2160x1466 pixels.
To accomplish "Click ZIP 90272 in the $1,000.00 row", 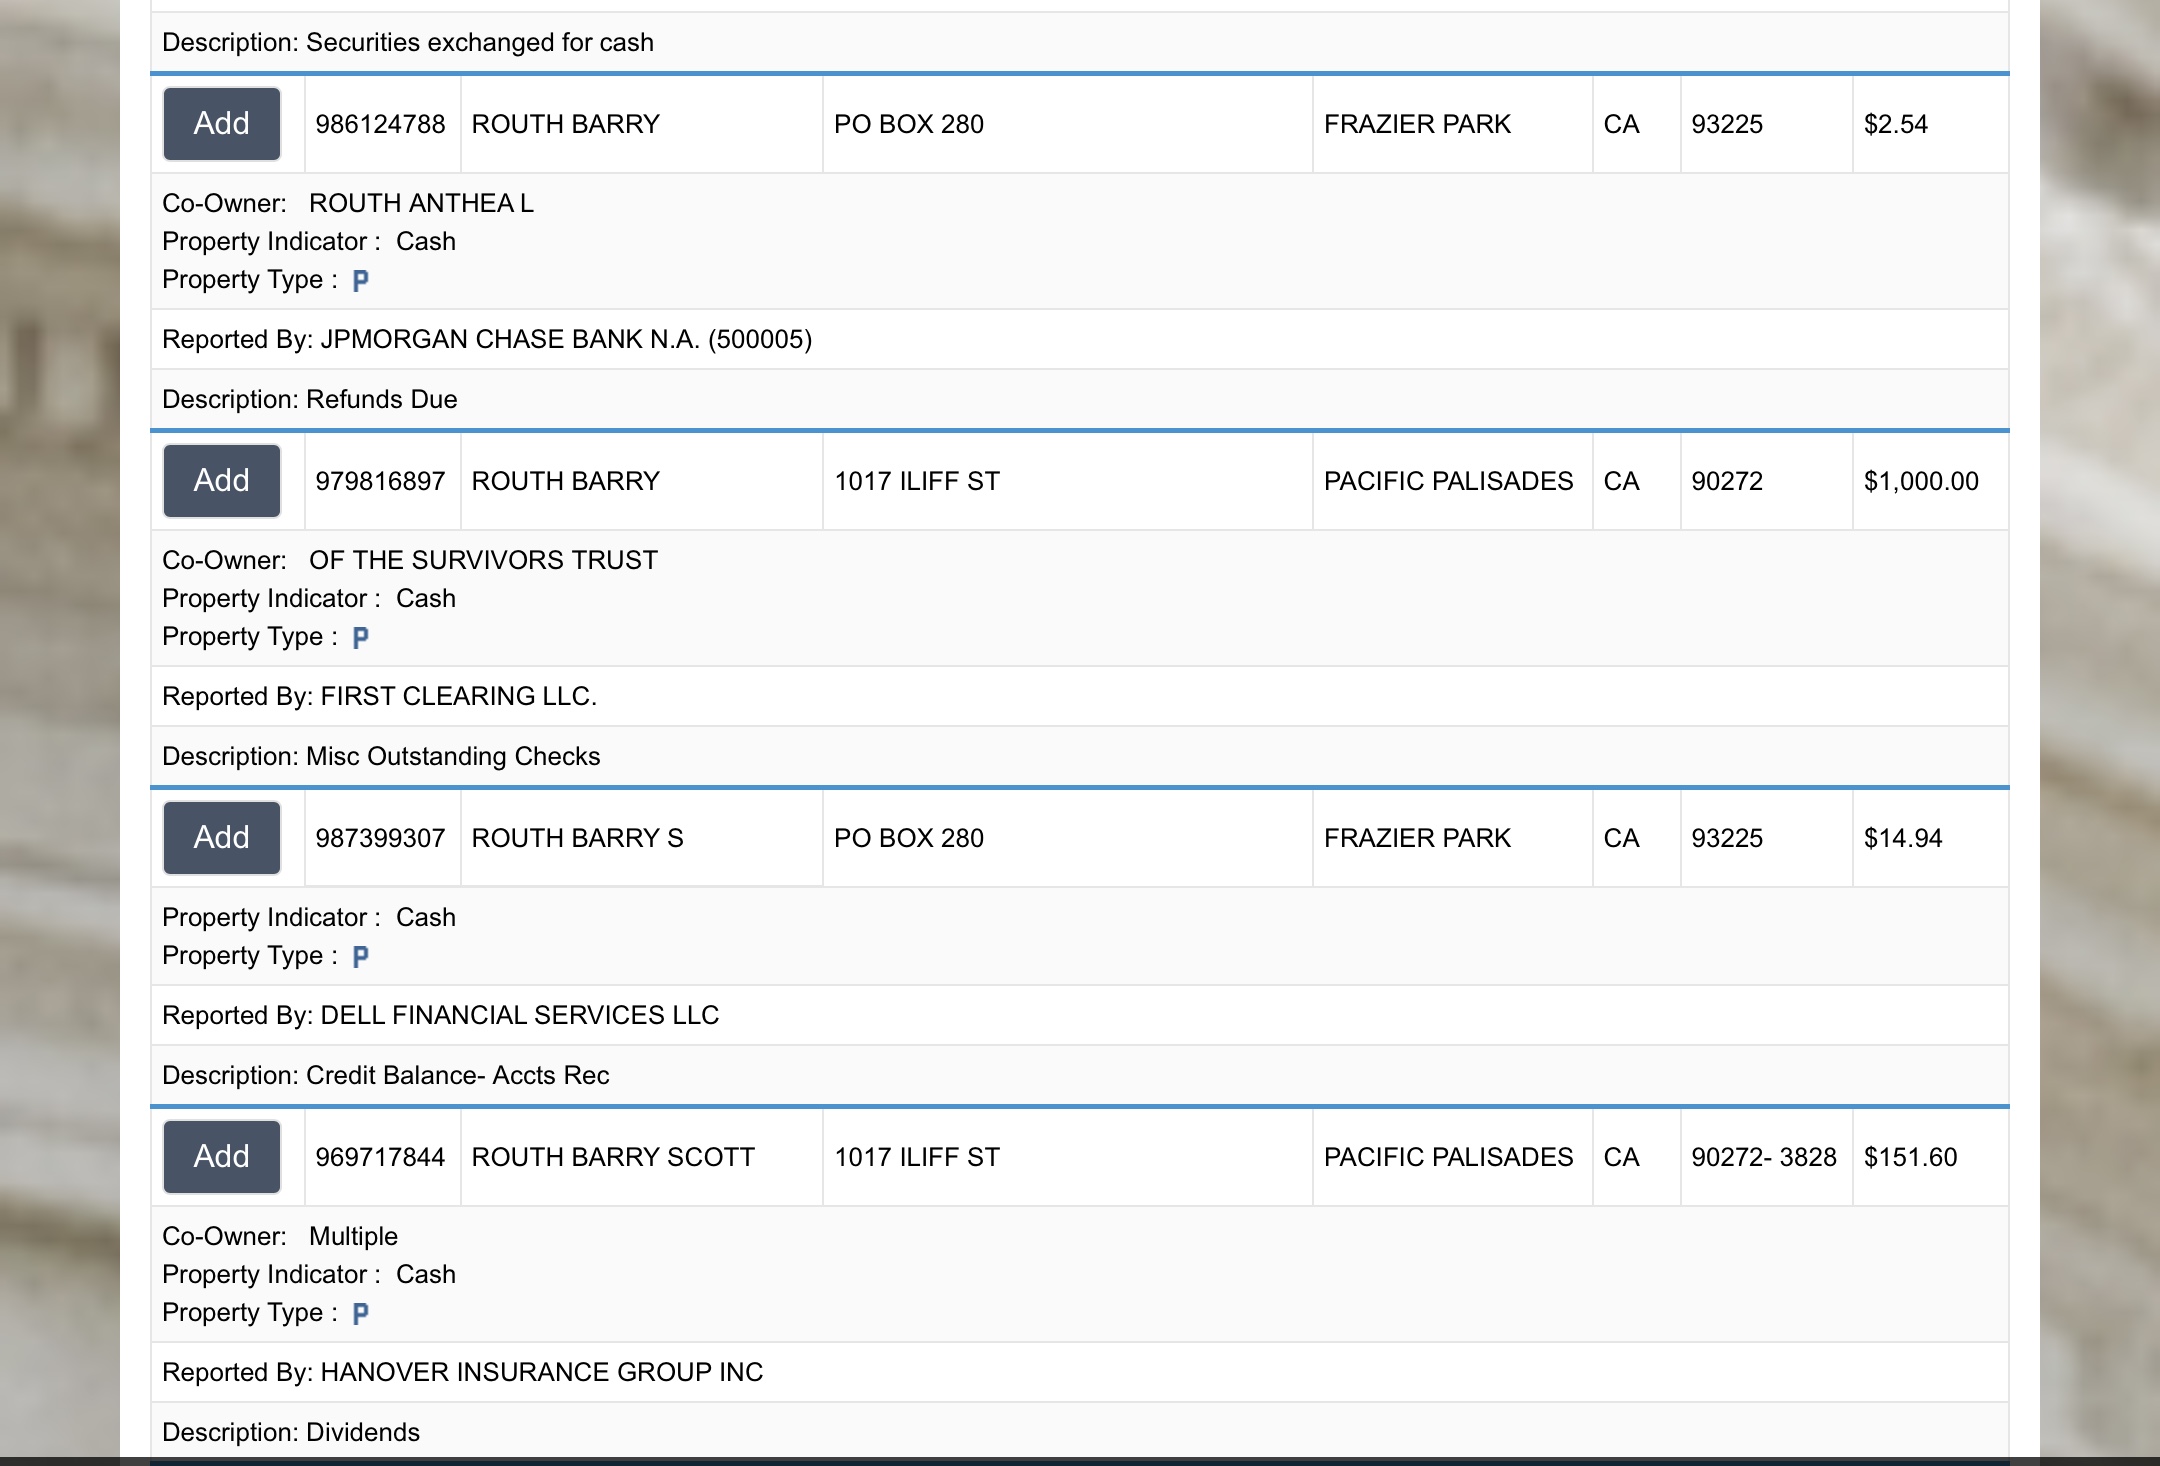I will tap(1727, 481).
